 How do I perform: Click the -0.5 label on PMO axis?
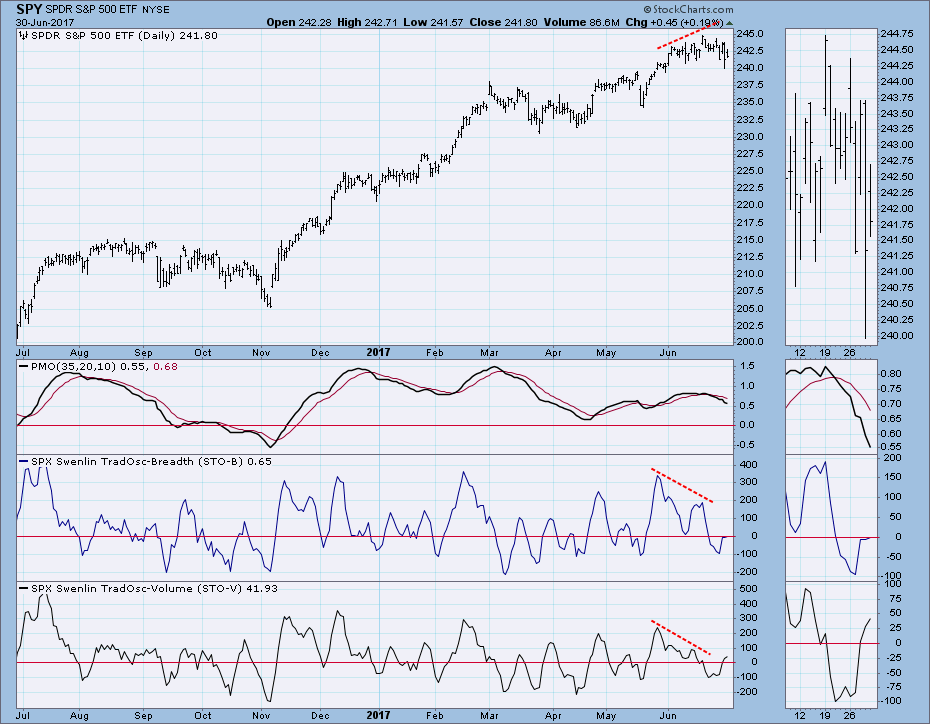click(746, 445)
